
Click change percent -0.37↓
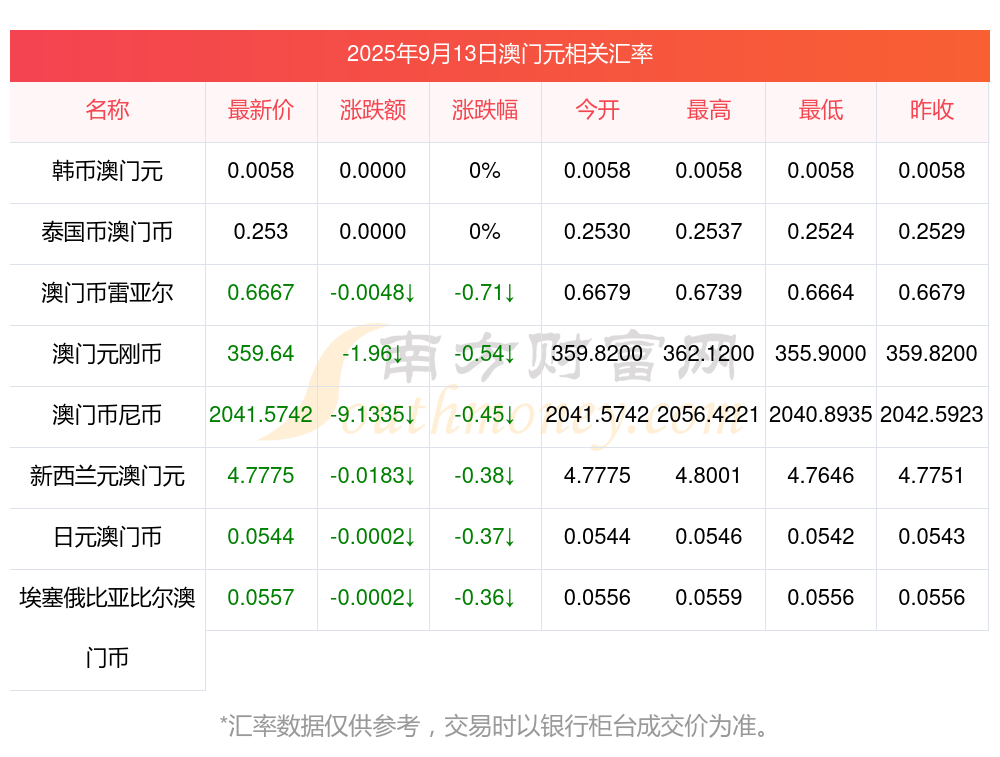pos(485,536)
